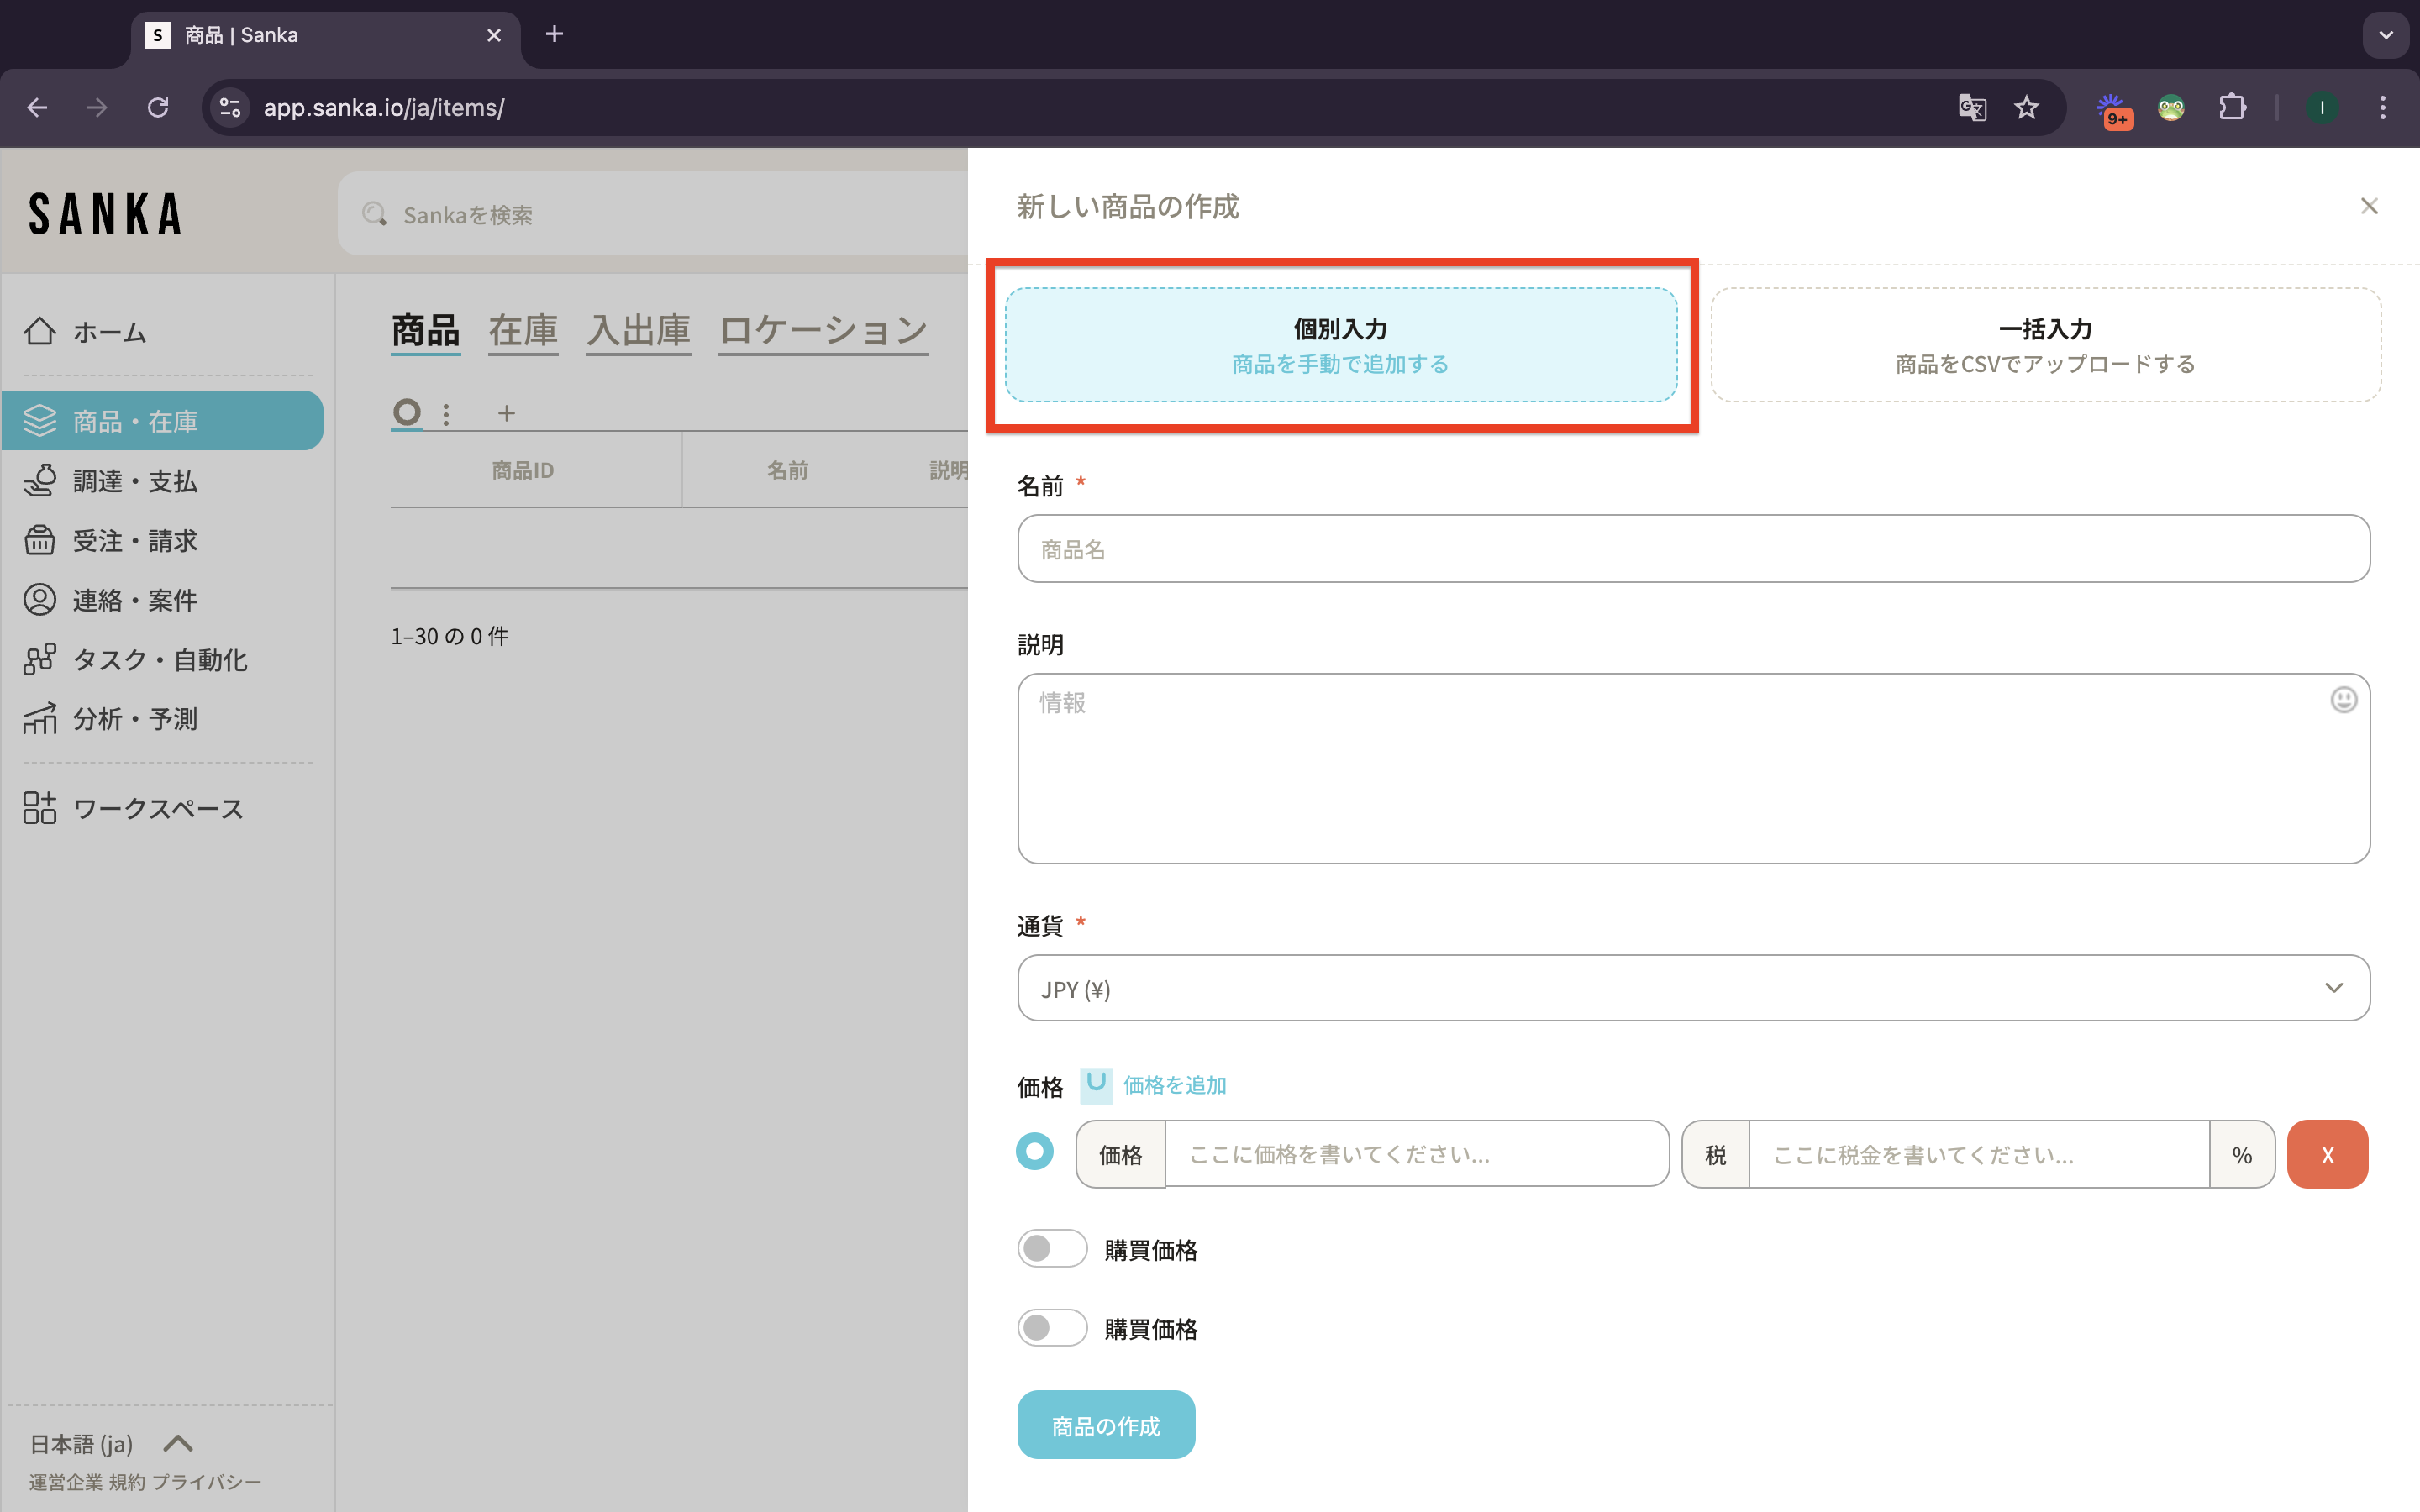Image resolution: width=2420 pixels, height=1512 pixels.
Task: Click the 商品の作成 button
Action: tap(1106, 1425)
